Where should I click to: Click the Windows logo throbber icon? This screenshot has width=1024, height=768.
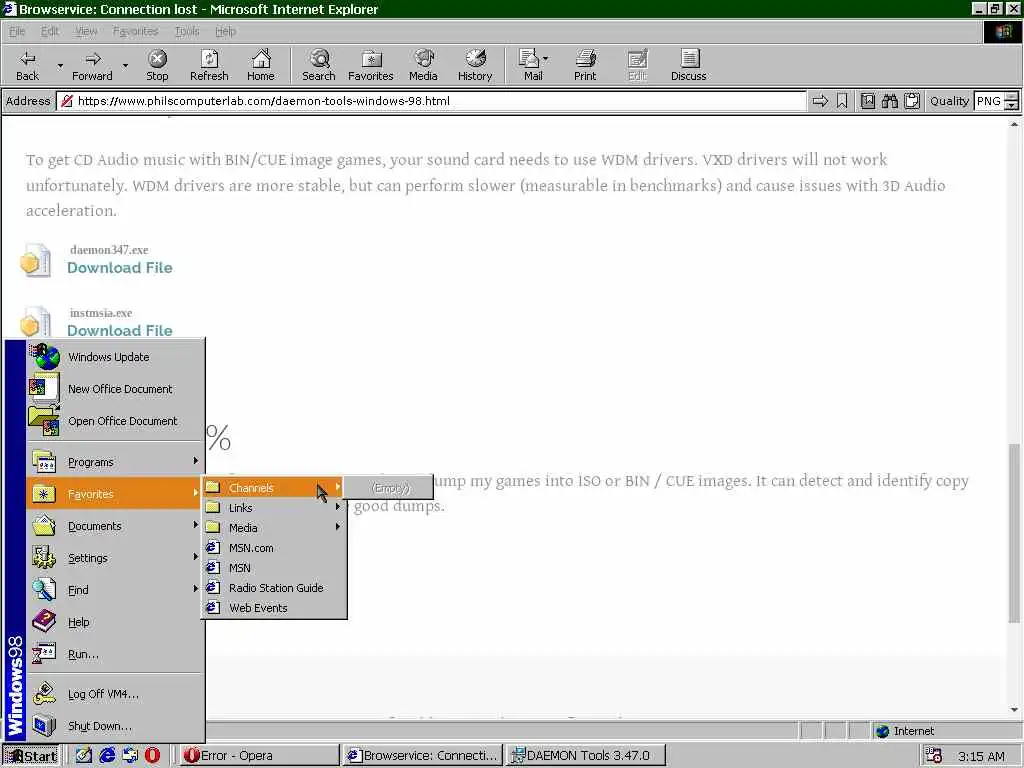pyautogui.click(x=1003, y=31)
